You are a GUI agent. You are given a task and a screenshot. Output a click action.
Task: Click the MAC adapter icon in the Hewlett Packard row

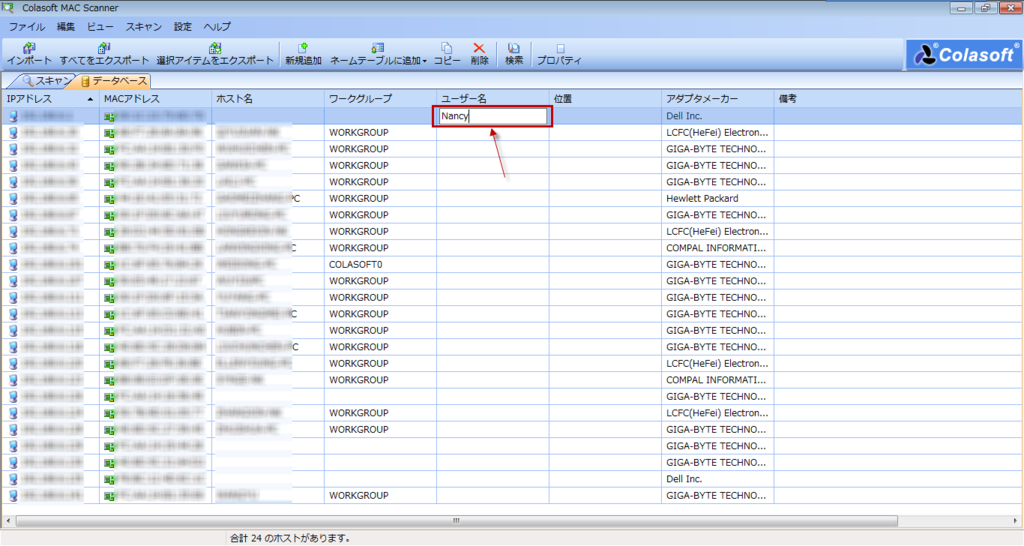click(109, 199)
